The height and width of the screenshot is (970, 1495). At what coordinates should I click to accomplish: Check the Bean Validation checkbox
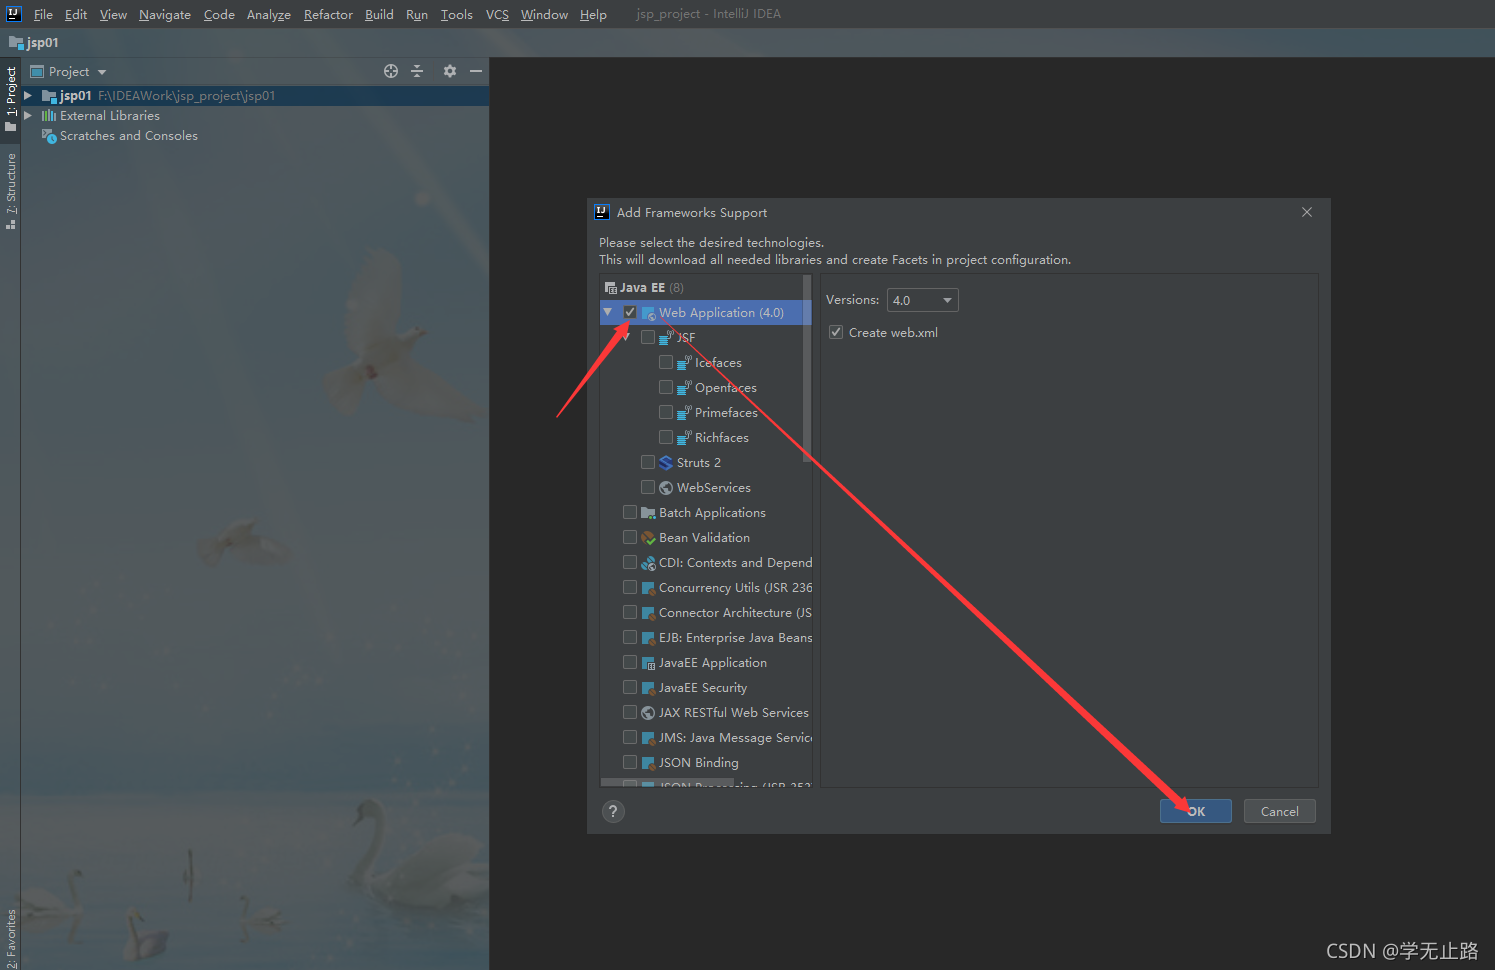point(630,537)
